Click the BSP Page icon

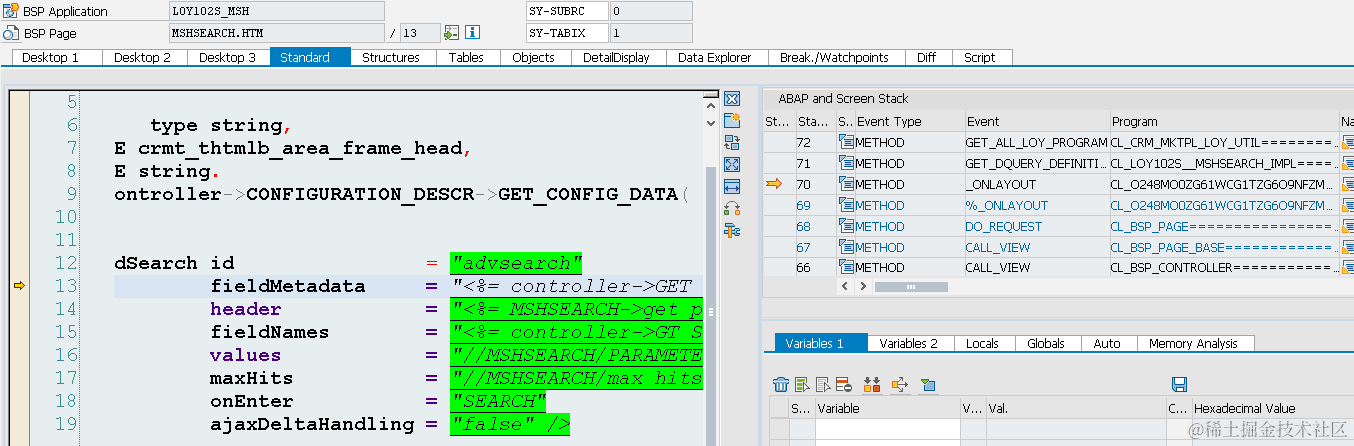pos(9,33)
